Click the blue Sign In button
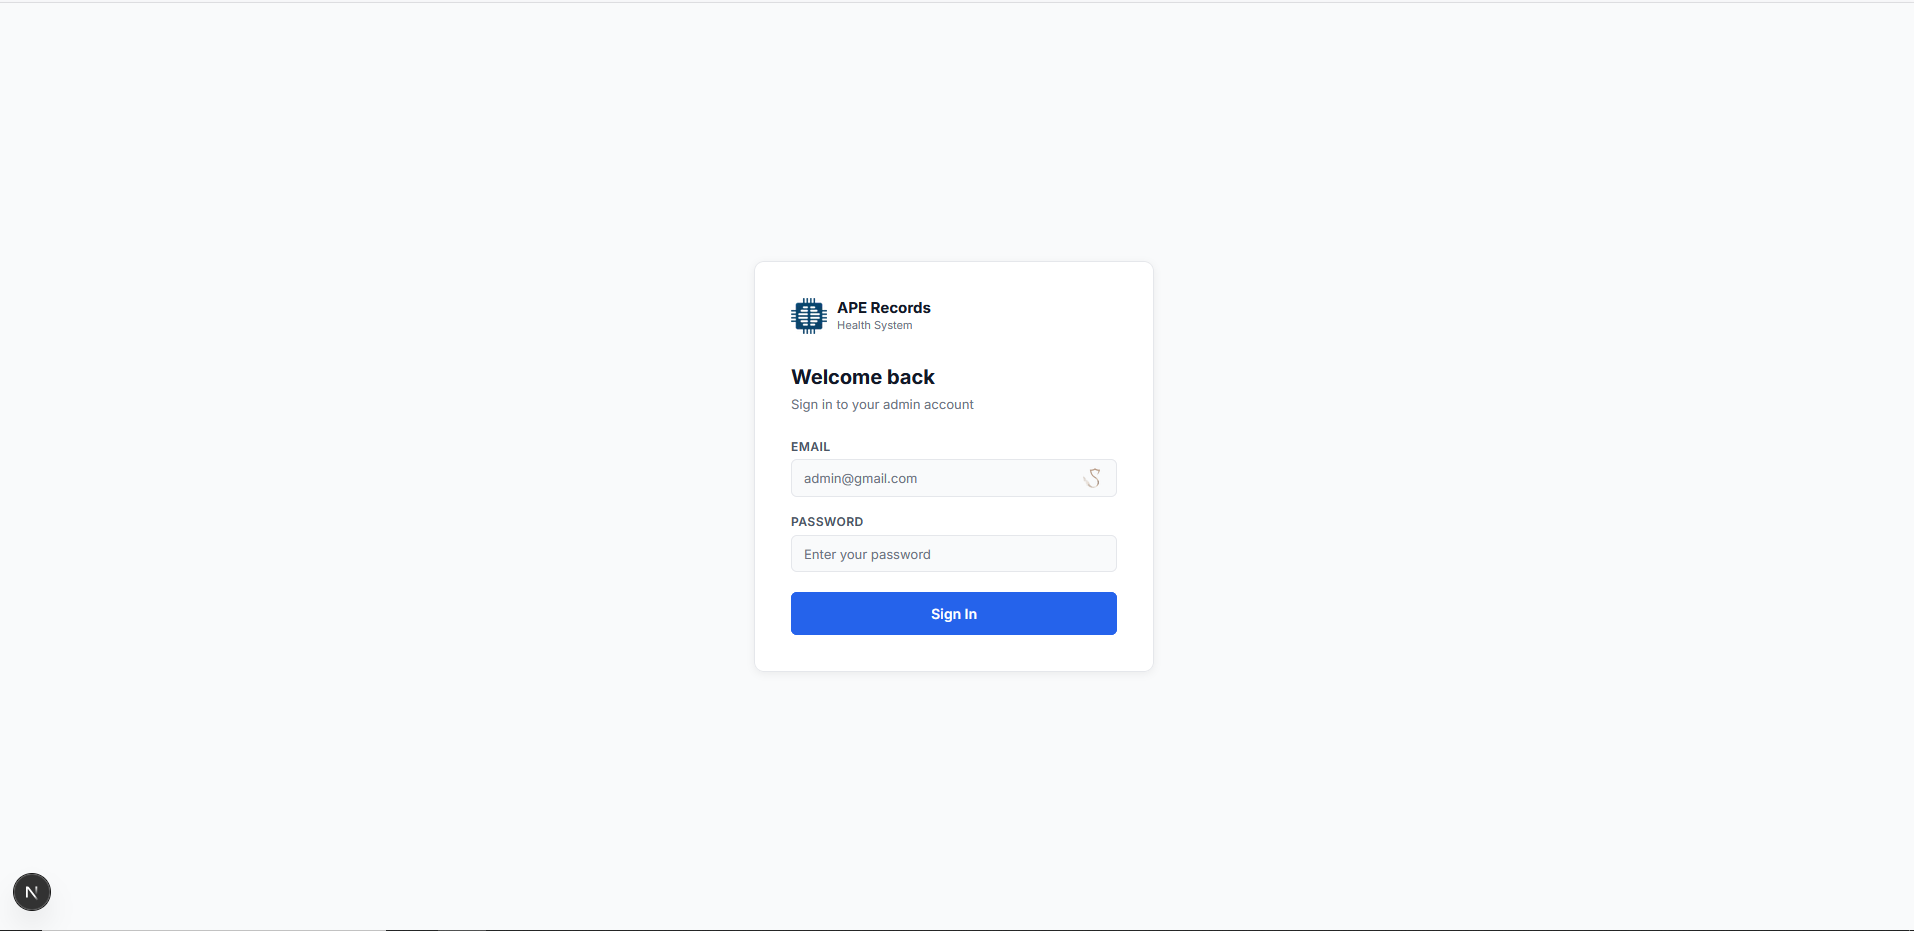The width and height of the screenshot is (1914, 931). click(x=953, y=614)
